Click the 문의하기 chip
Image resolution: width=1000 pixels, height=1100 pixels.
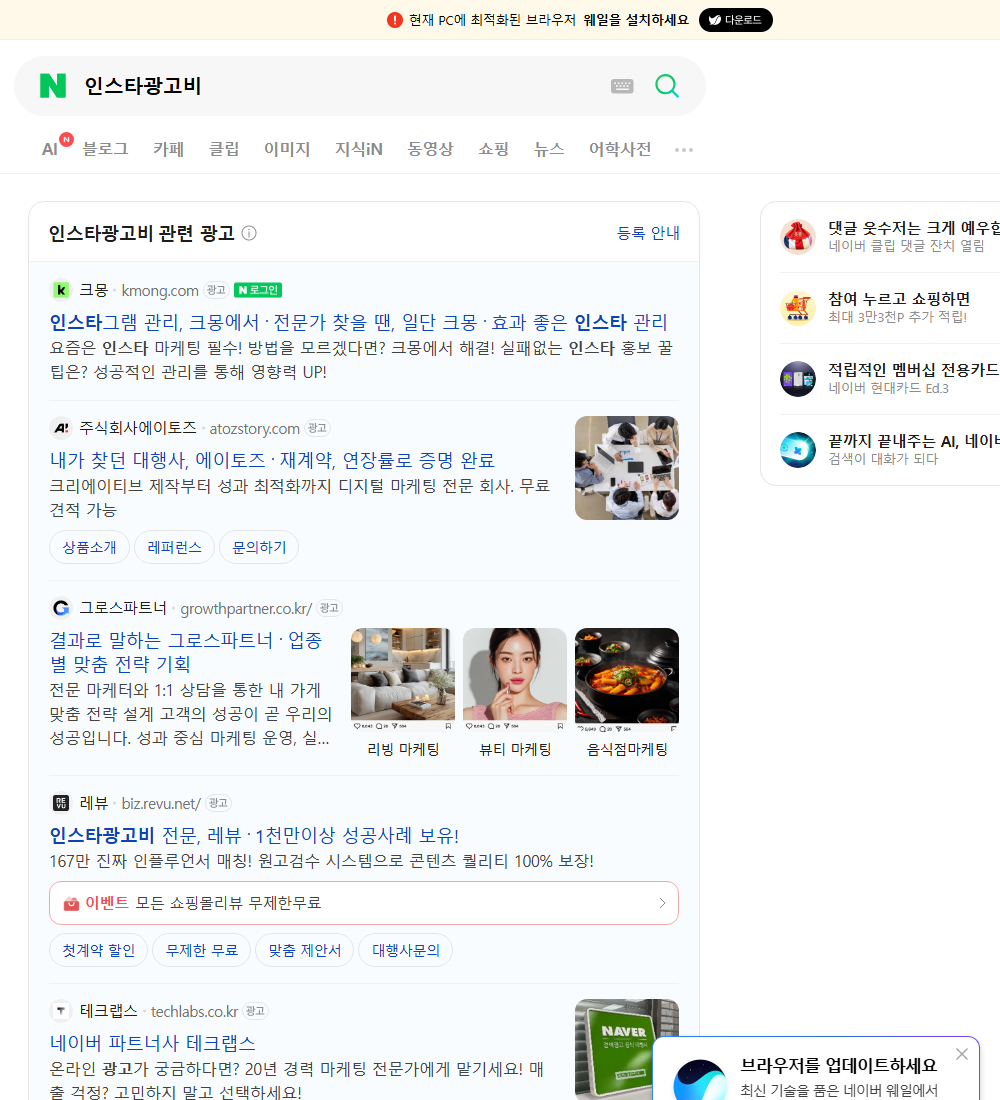(x=259, y=547)
